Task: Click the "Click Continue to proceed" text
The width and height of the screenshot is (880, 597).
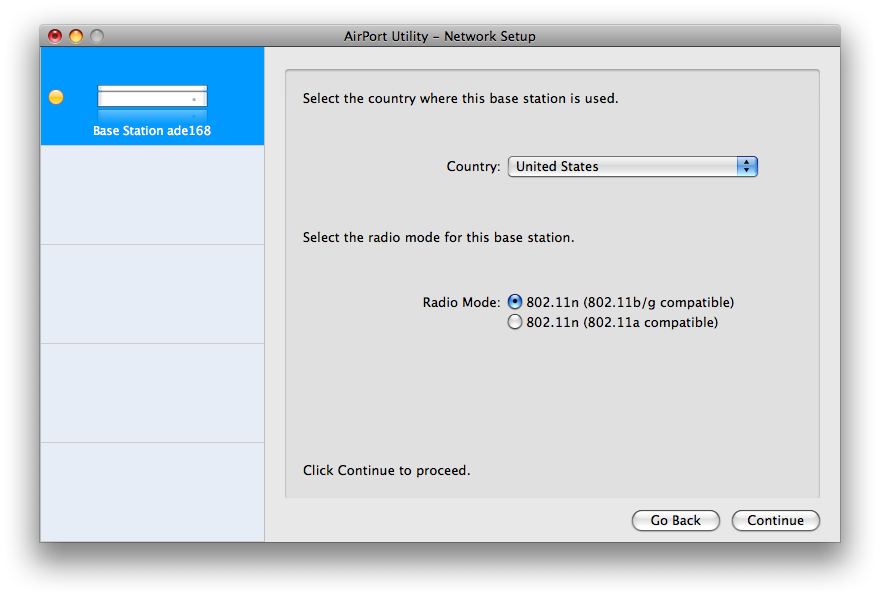Action: tap(386, 470)
